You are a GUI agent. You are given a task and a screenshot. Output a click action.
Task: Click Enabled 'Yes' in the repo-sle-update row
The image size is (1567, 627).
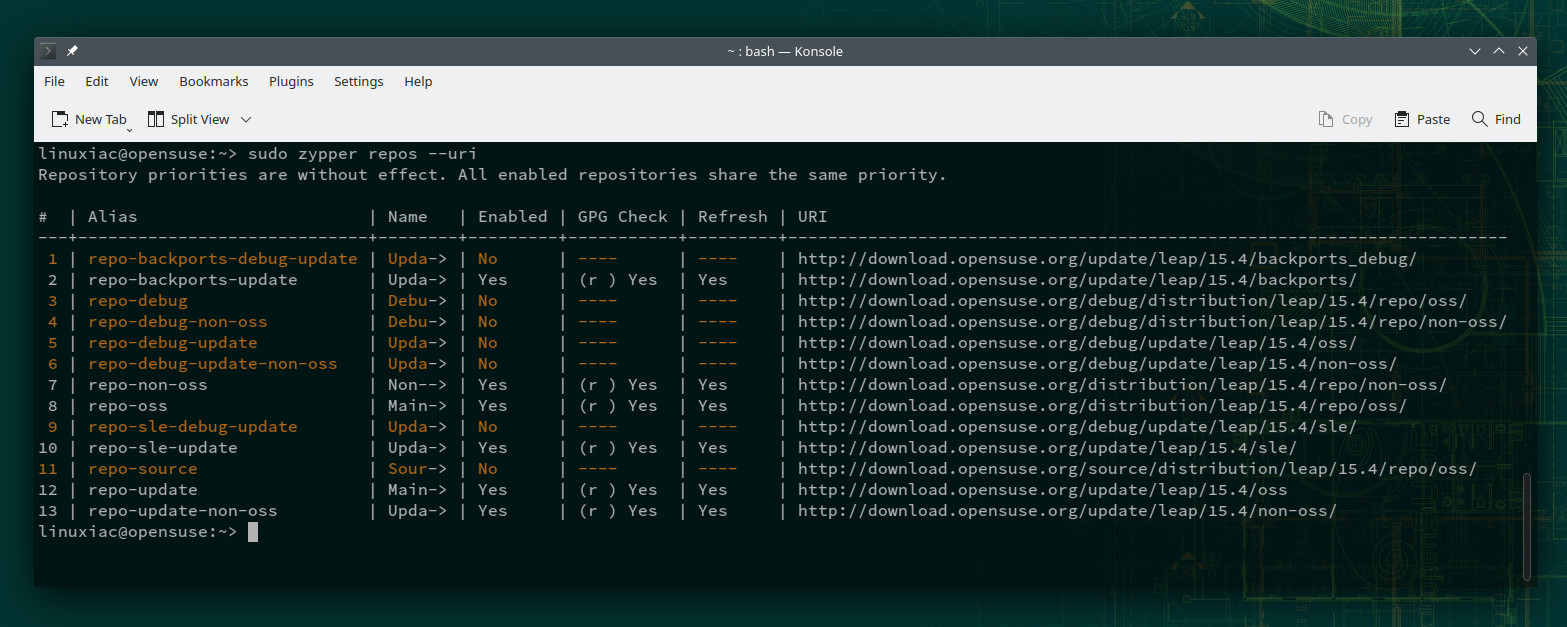pyautogui.click(x=493, y=447)
